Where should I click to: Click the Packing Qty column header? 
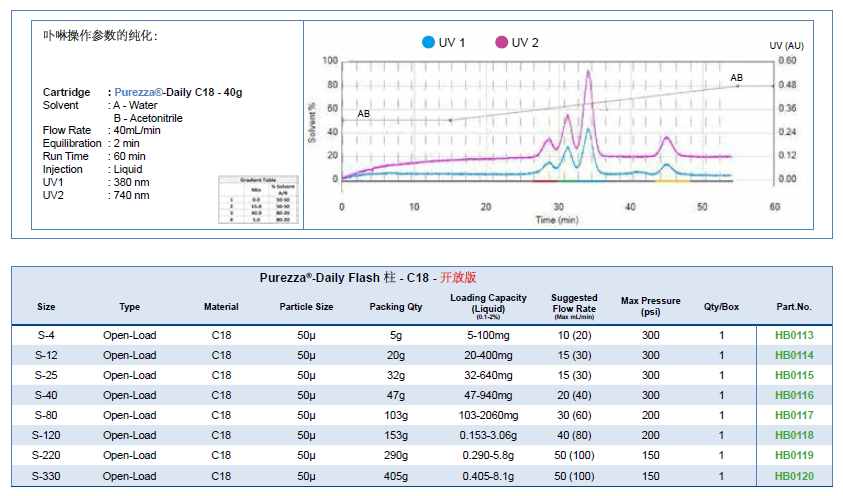pos(396,307)
